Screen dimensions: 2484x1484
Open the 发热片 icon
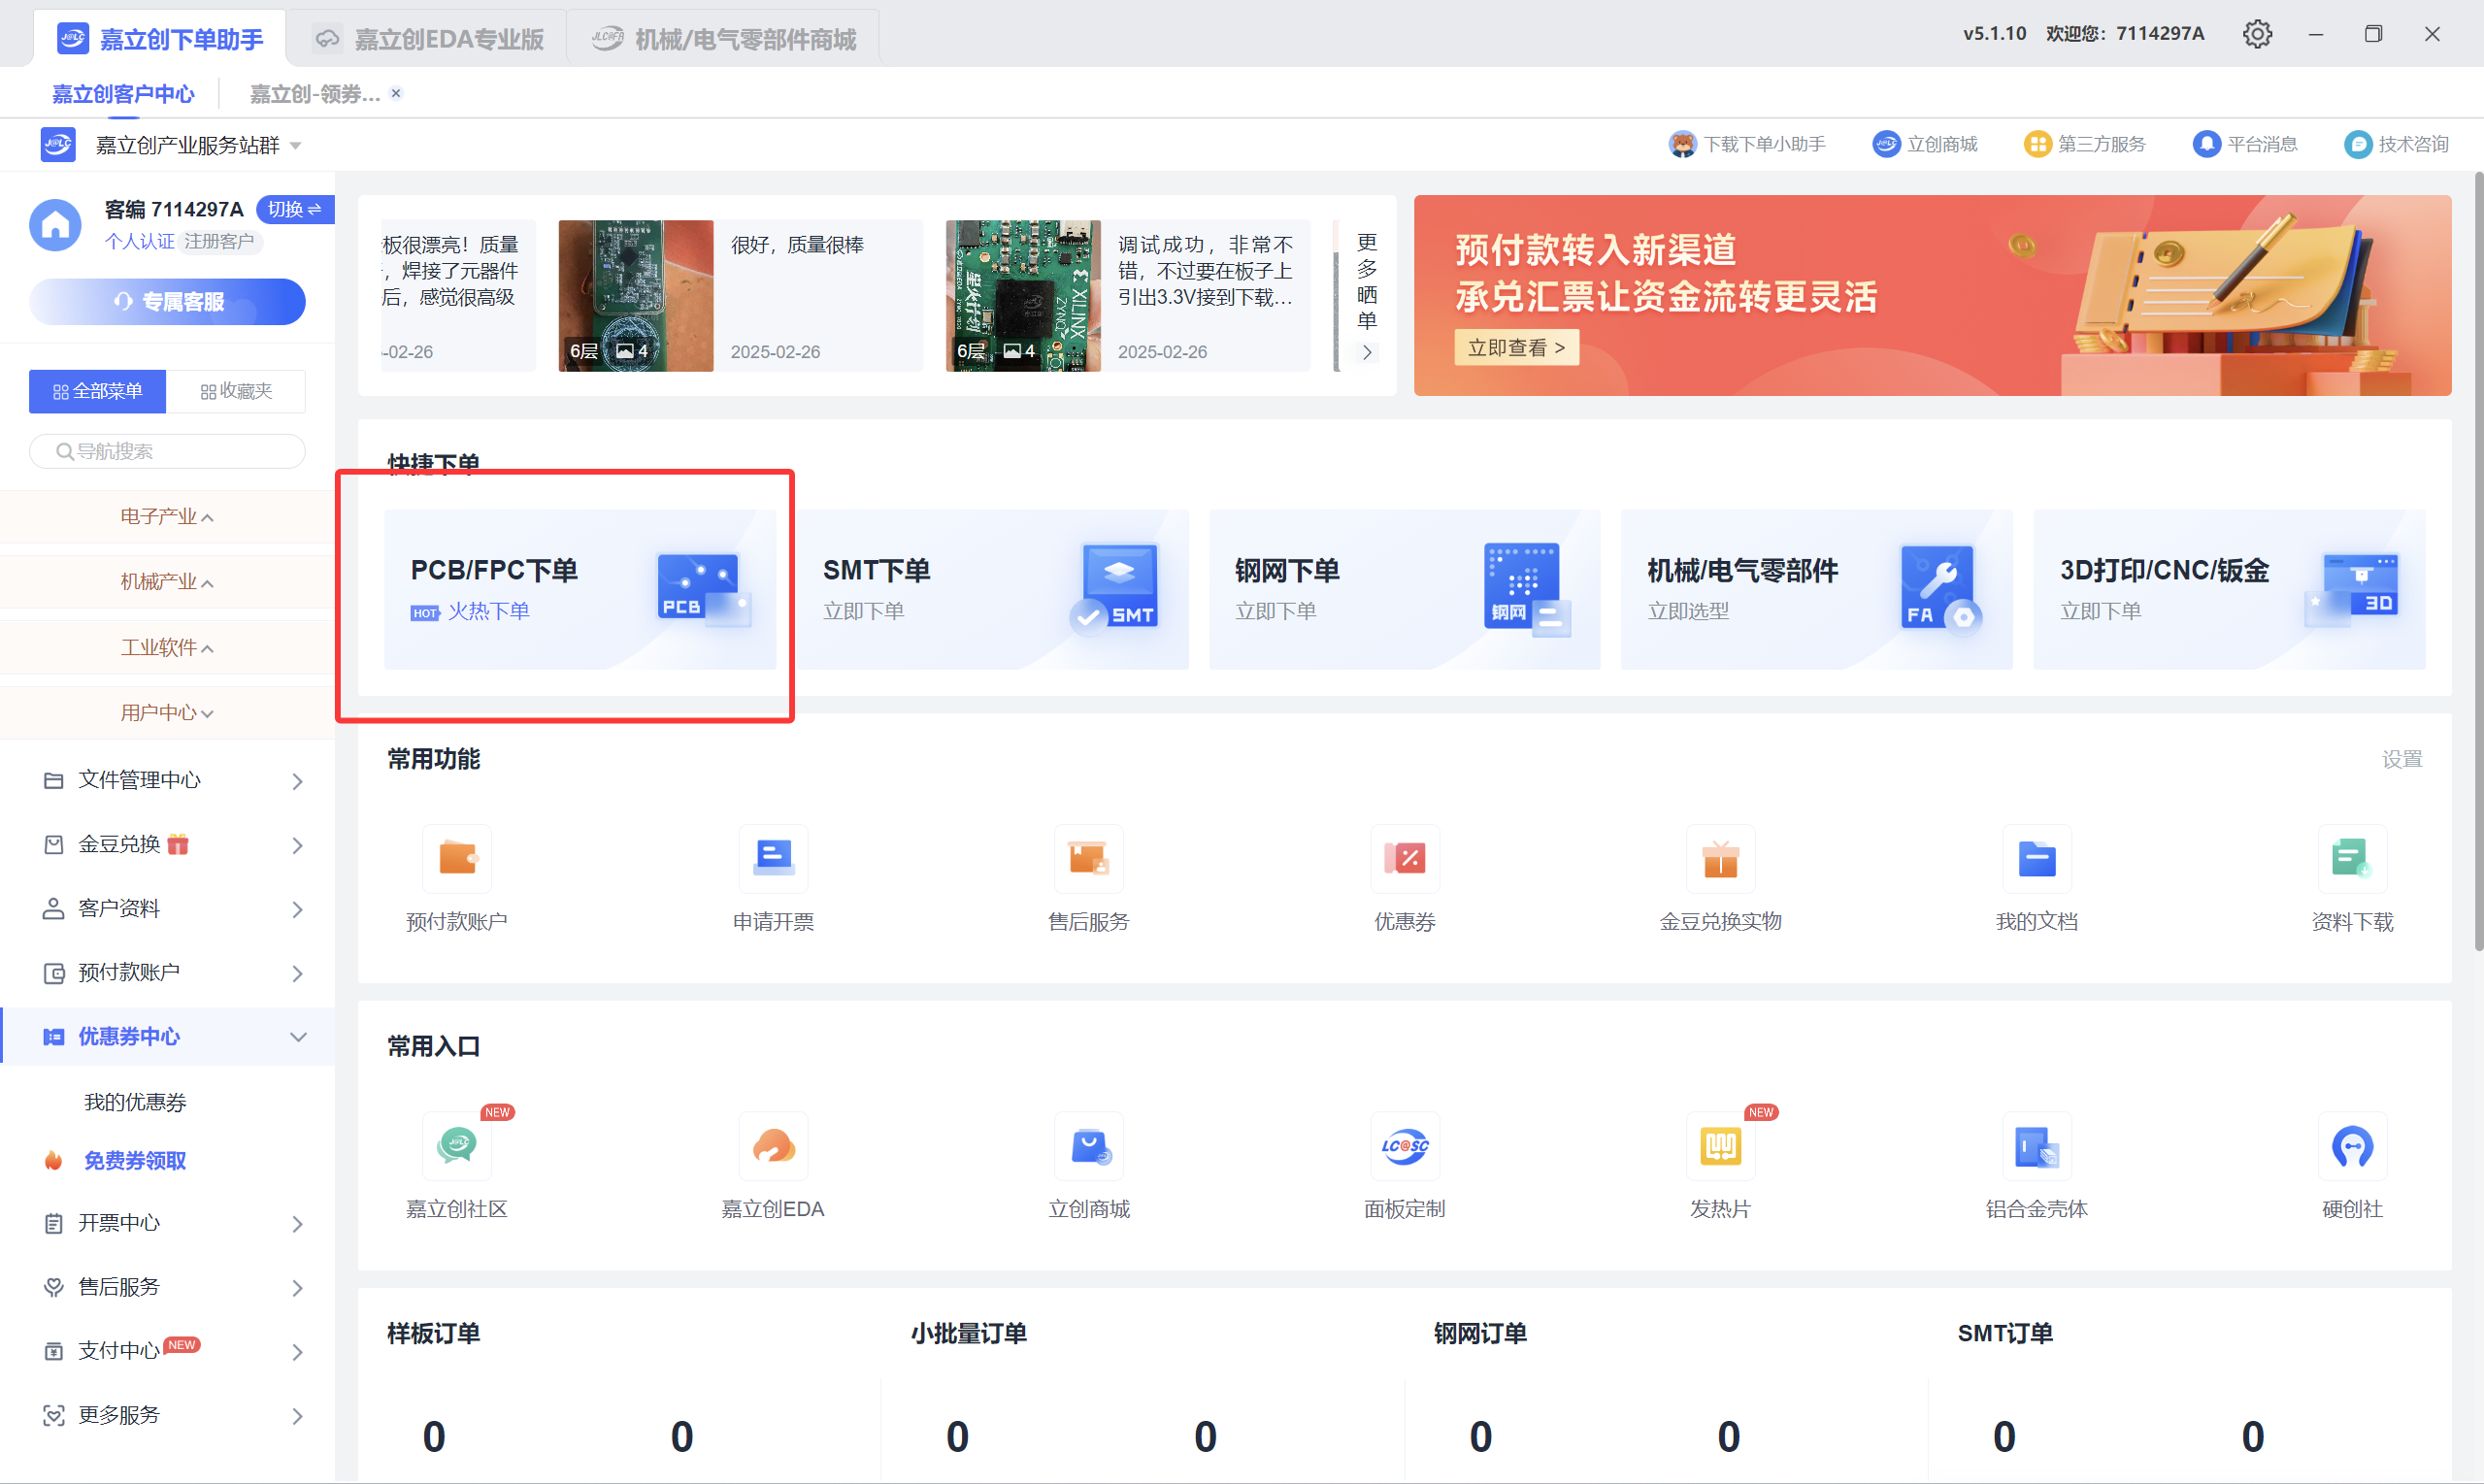point(1720,1145)
